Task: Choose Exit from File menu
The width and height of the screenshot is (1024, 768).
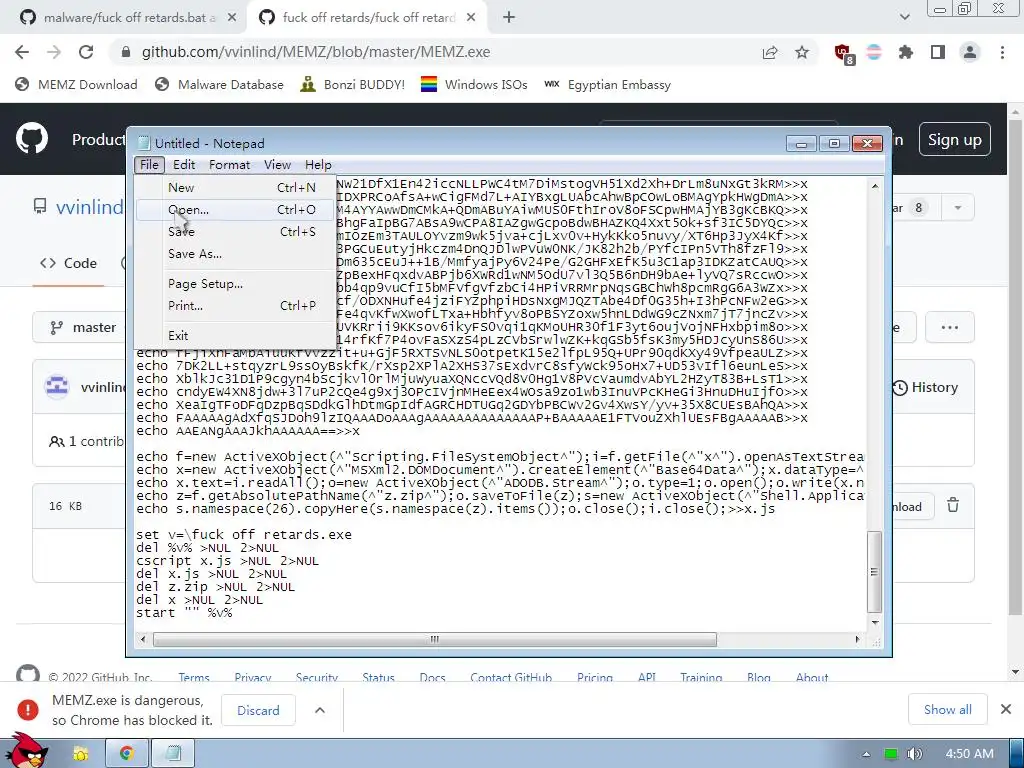Action: tap(236, 335)
